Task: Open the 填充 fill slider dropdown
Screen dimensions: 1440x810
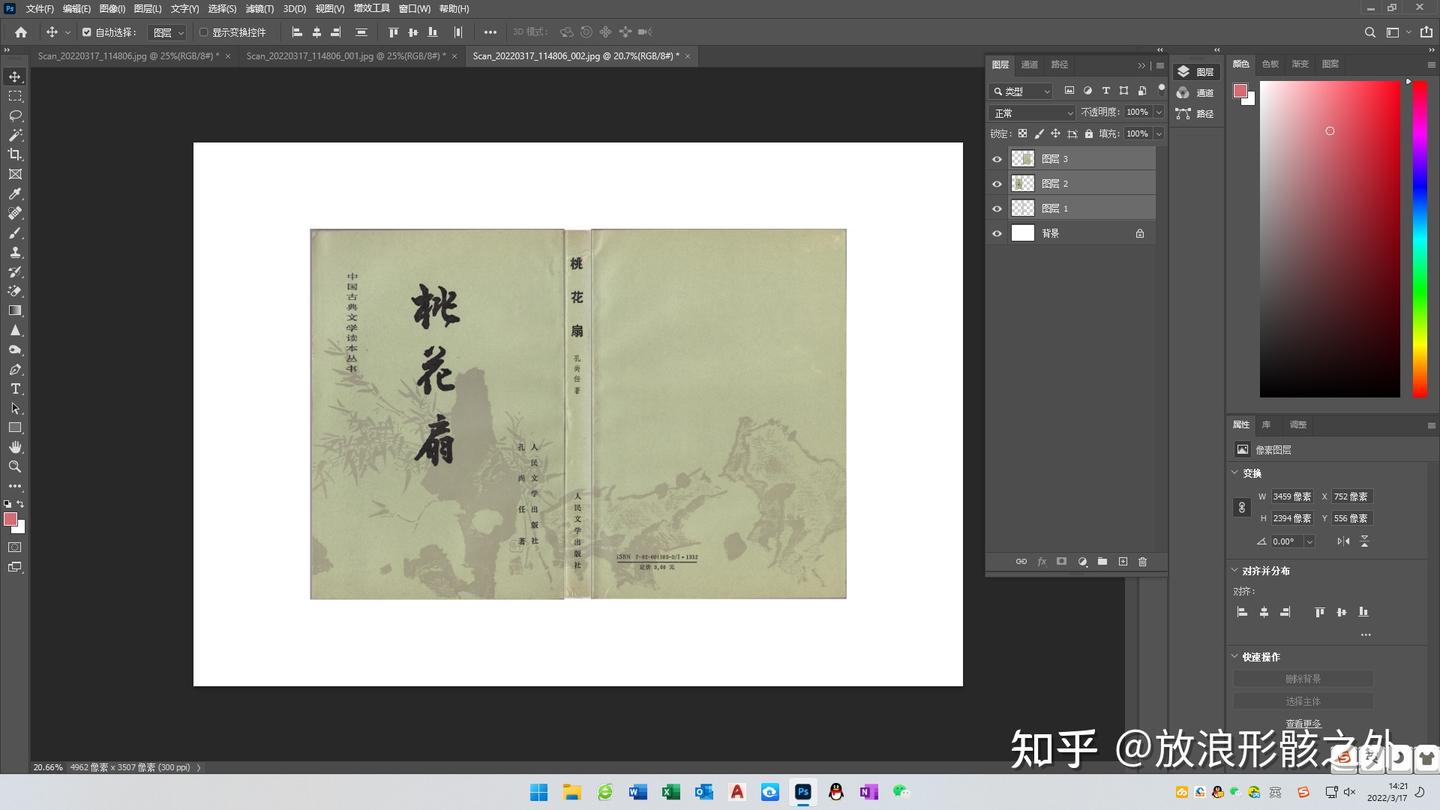Action: coord(1159,134)
